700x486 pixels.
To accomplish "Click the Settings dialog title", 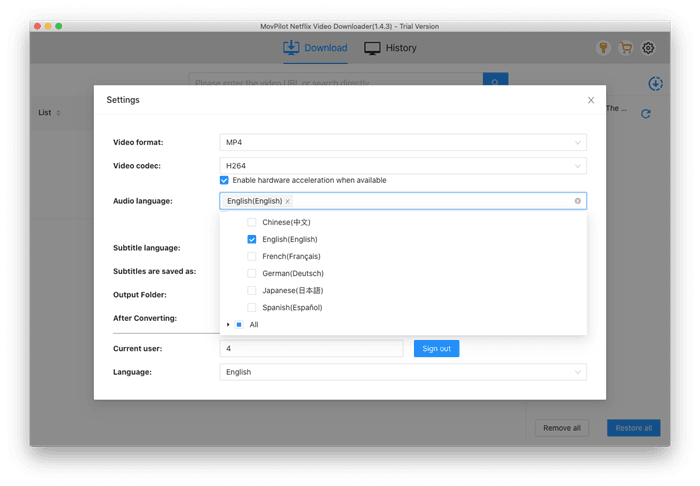I will click(123, 100).
